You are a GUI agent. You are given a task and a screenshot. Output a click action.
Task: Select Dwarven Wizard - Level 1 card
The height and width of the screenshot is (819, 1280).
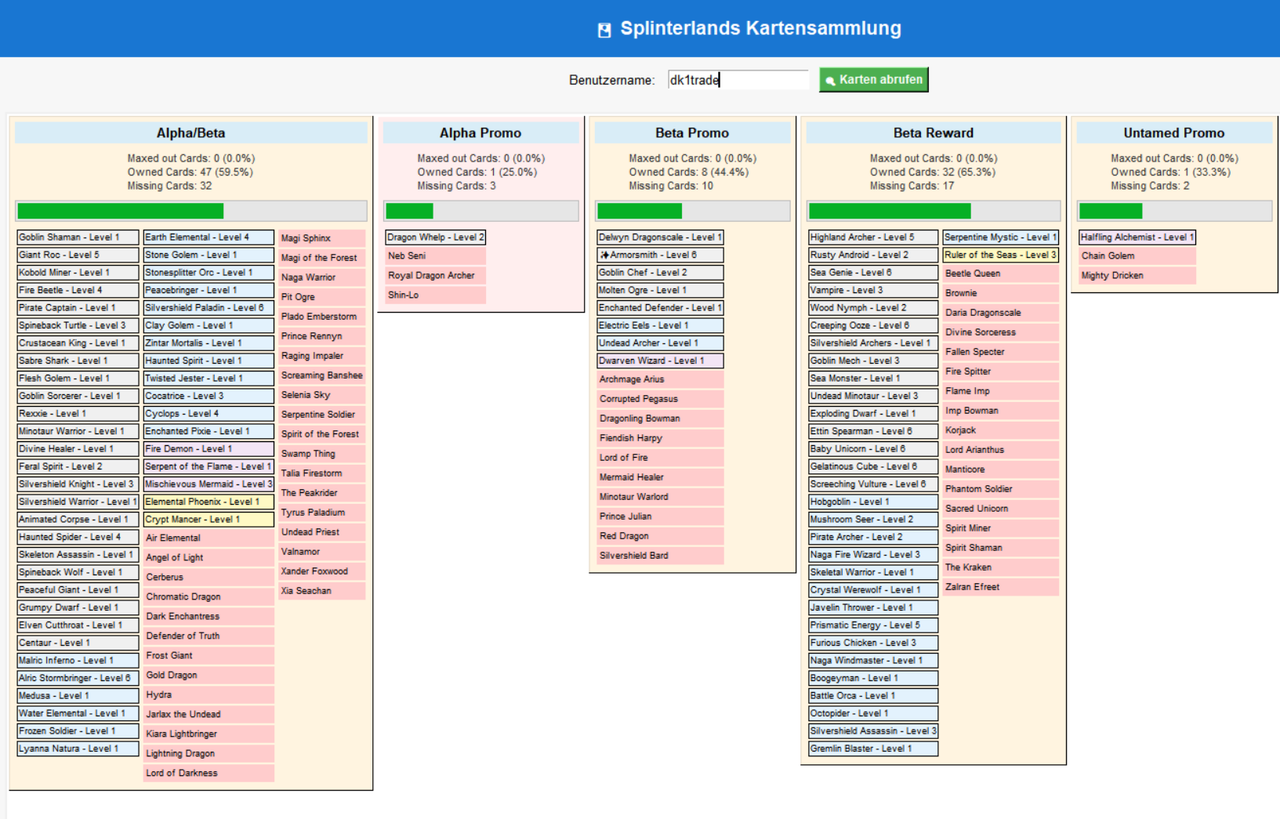tap(660, 361)
